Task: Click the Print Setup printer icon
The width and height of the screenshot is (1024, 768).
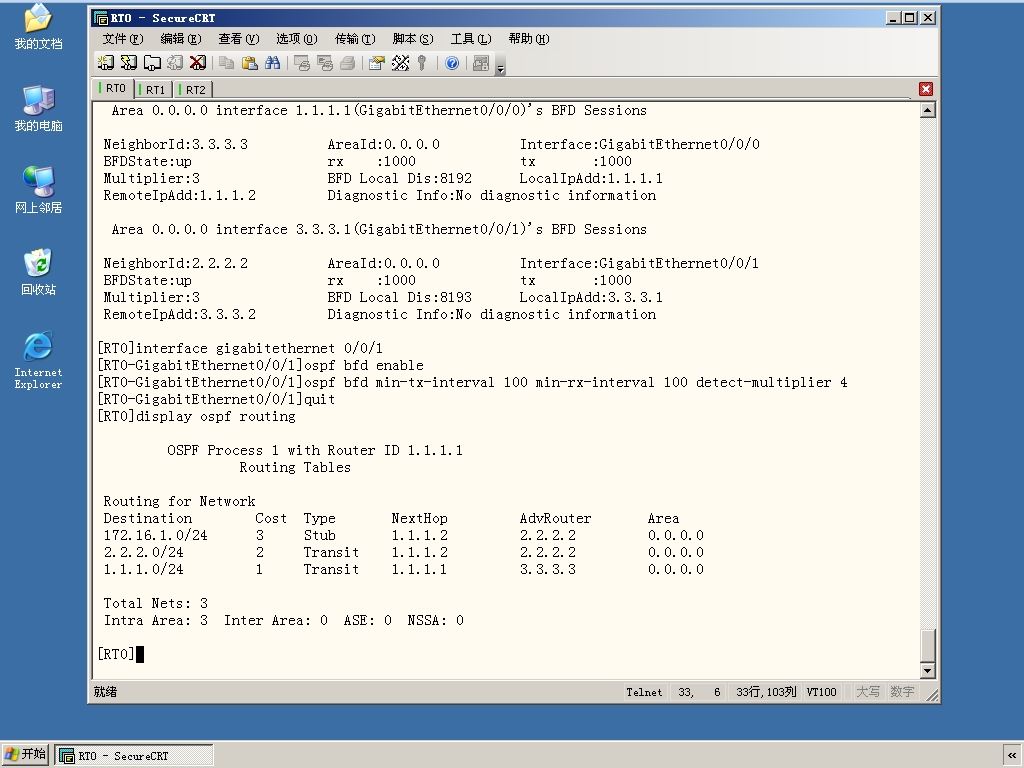Action: 347,63
